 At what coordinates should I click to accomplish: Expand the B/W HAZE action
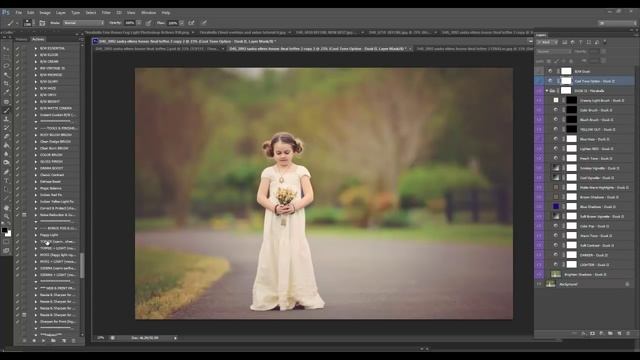pos(36,88)
